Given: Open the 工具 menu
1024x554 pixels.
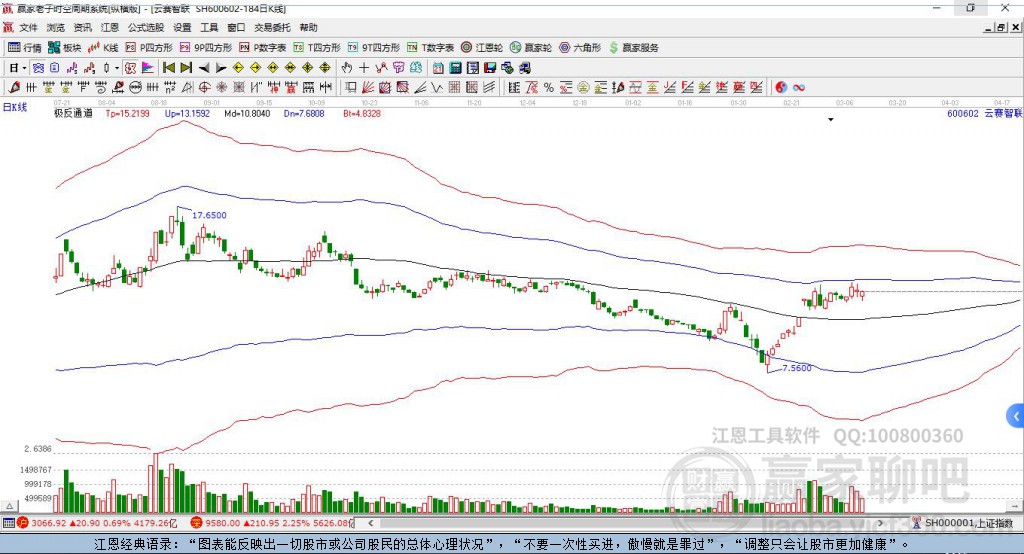Looking at the screenshot, I should 209,27.
